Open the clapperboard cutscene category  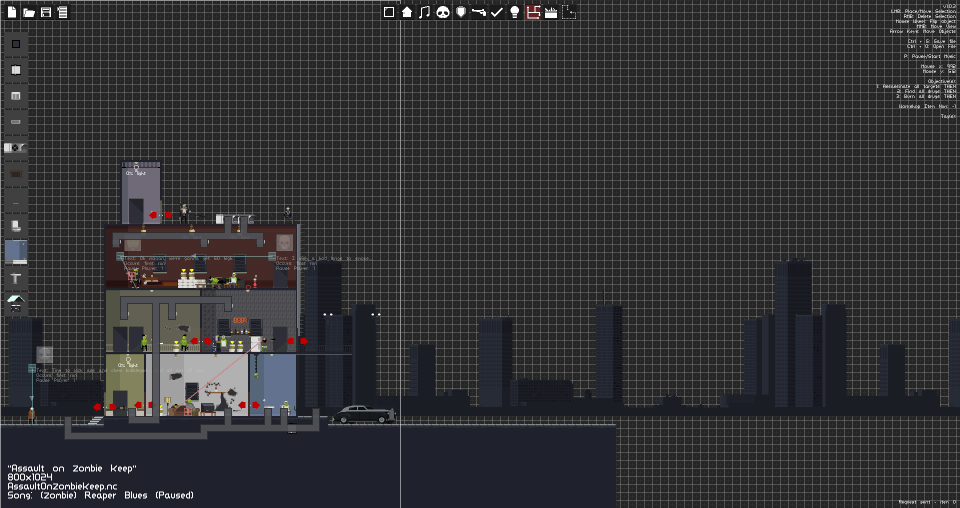click(551, 12)
